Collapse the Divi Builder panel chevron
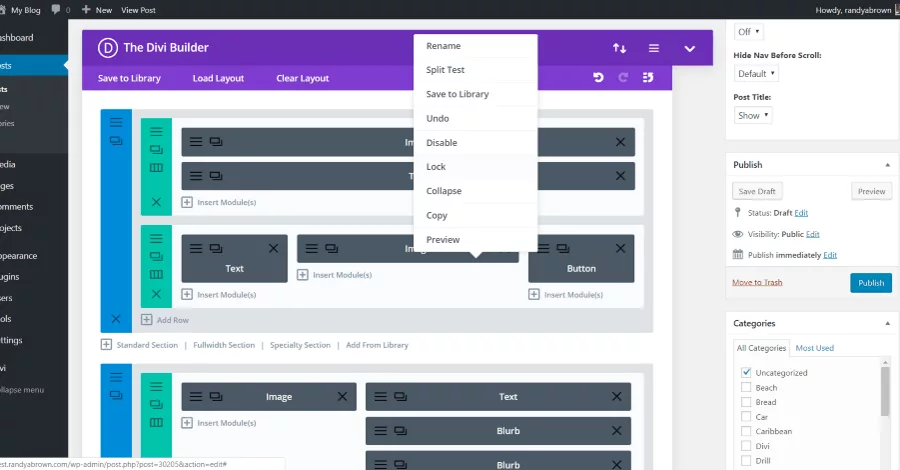Image resolution: width=900 pixels, height=470 pixels. (x=689, y=49)
